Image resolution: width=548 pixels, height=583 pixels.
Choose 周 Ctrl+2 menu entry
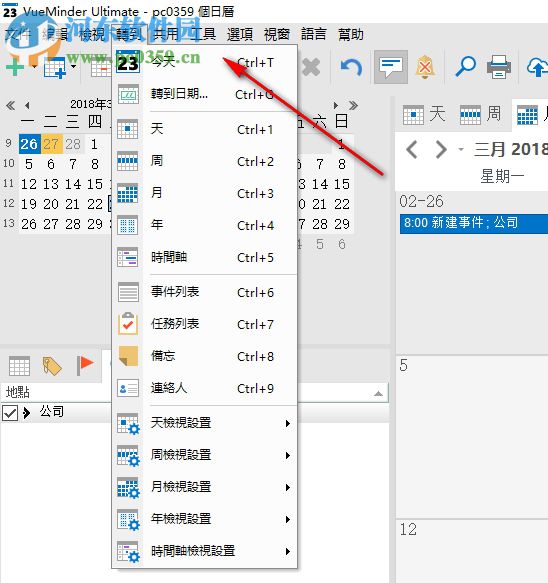[205, 161]
